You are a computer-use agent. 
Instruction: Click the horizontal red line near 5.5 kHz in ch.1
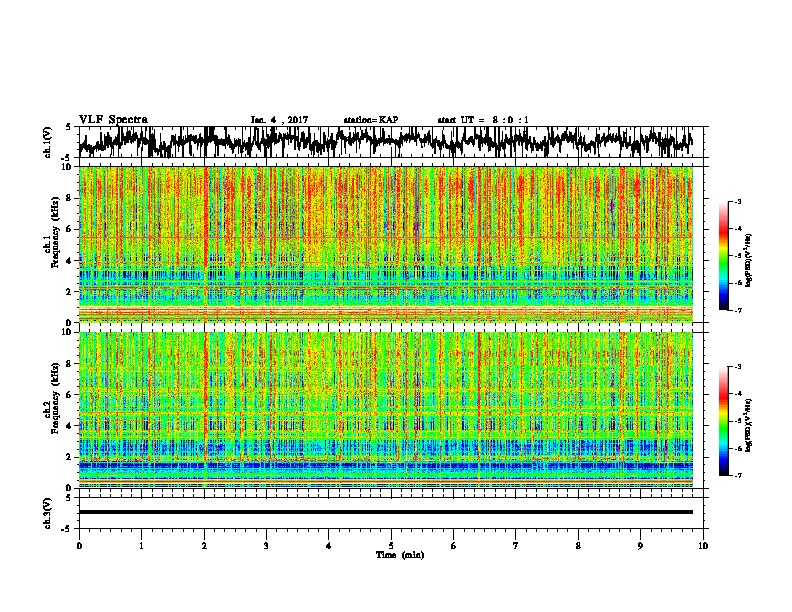(386, 237)
